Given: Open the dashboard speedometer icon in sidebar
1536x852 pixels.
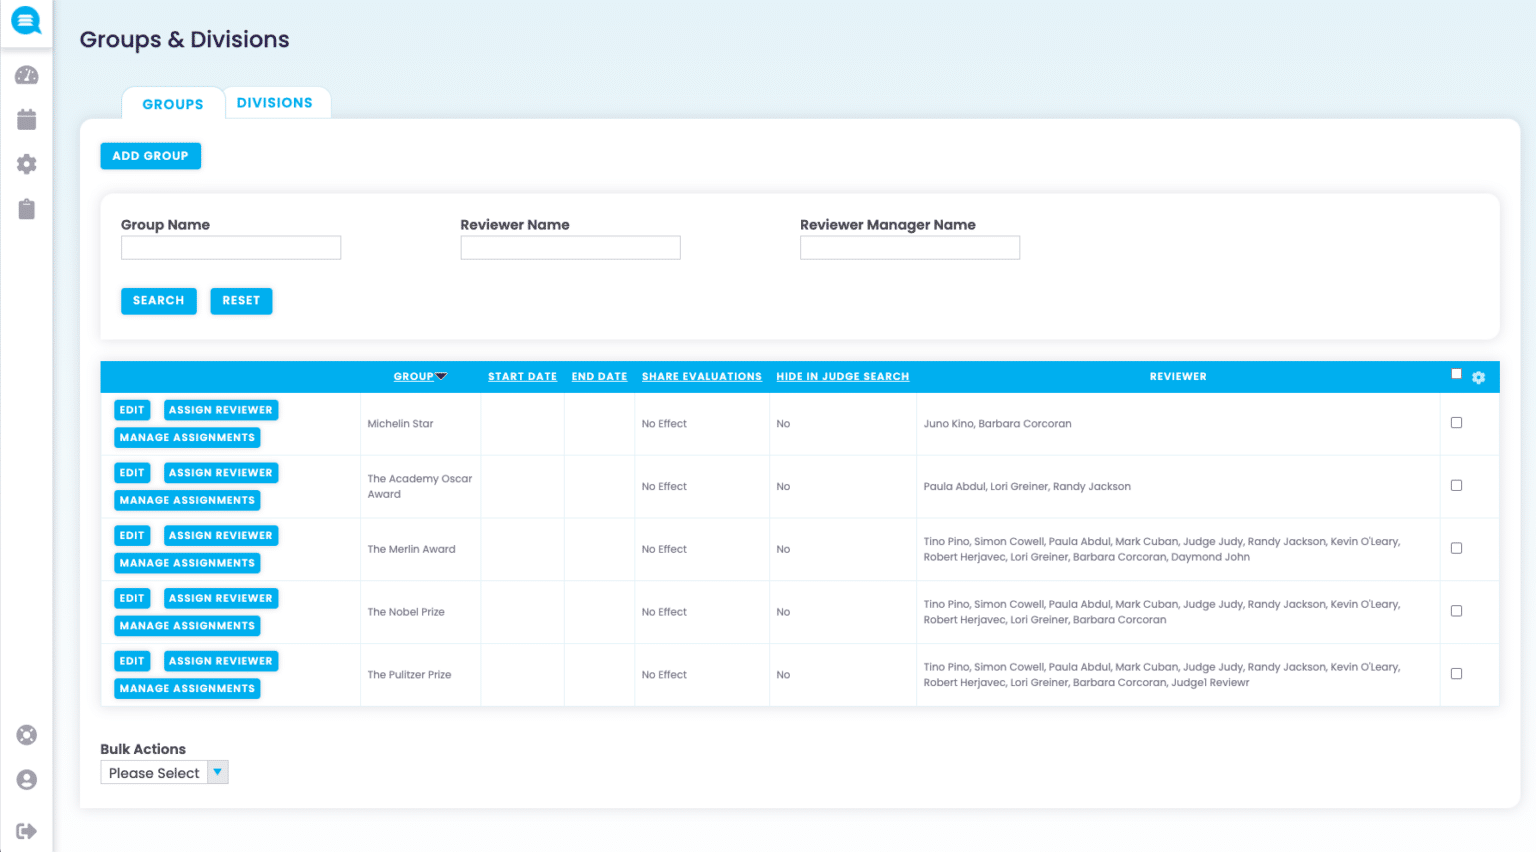Looking at the screenshot, I should [x=26, y=74].
